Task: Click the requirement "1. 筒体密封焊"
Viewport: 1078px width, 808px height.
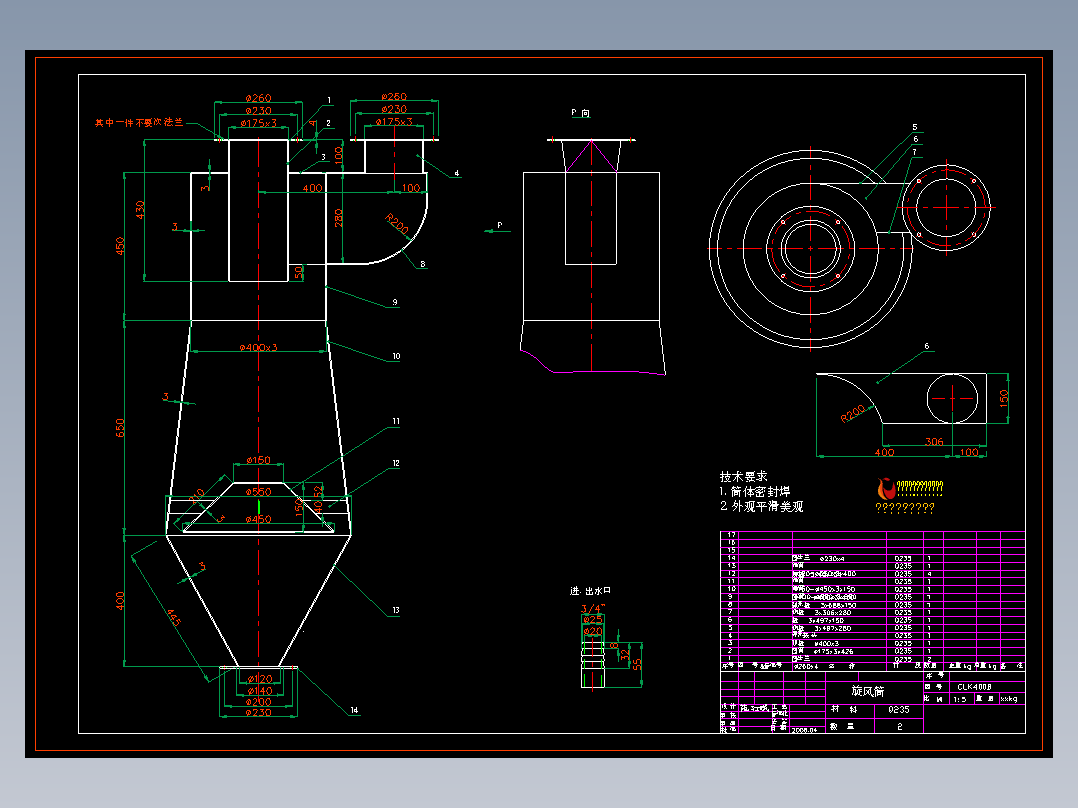Action: [x=754, y=491]
